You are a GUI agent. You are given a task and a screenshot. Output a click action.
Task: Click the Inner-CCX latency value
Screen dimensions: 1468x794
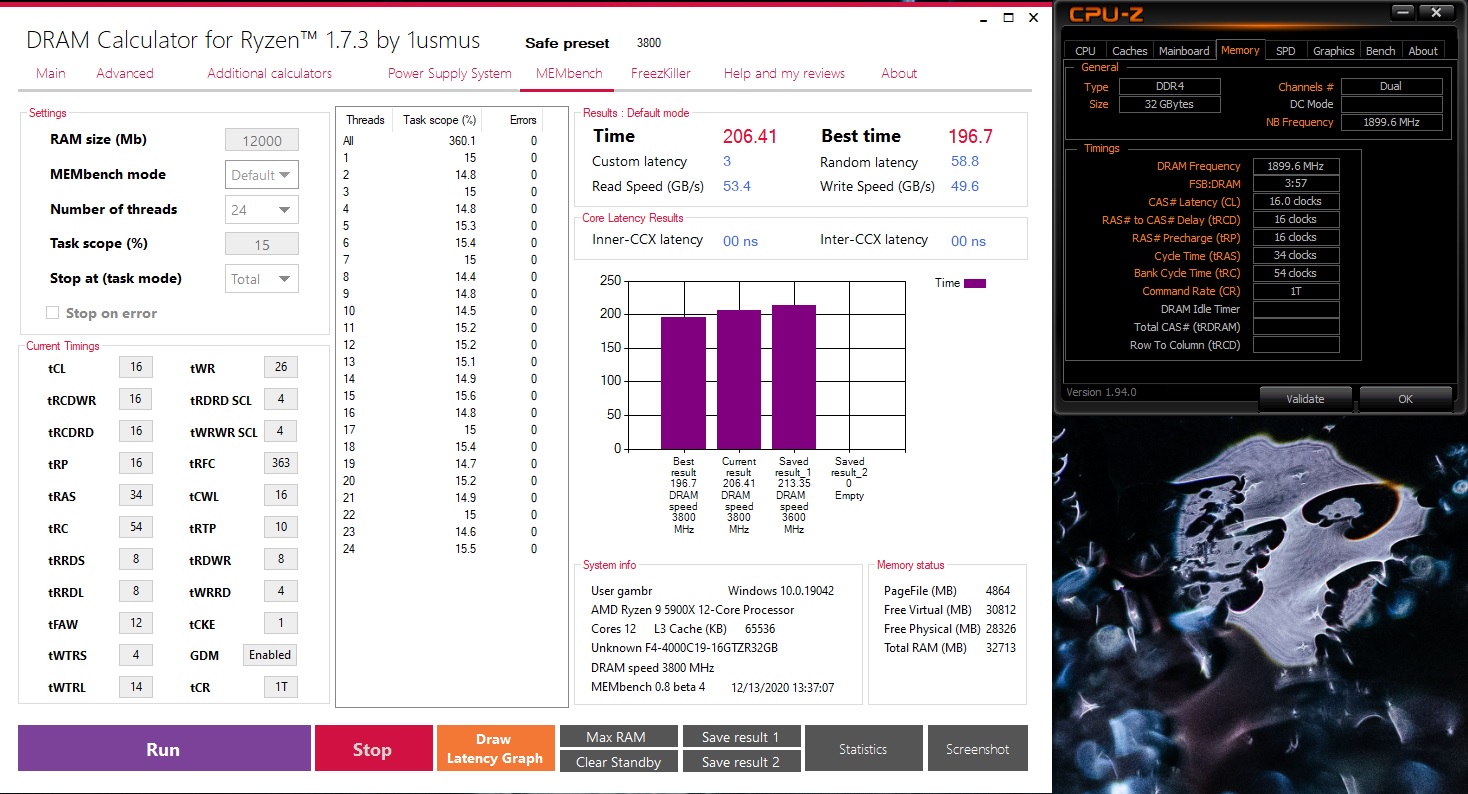(741, 241)
